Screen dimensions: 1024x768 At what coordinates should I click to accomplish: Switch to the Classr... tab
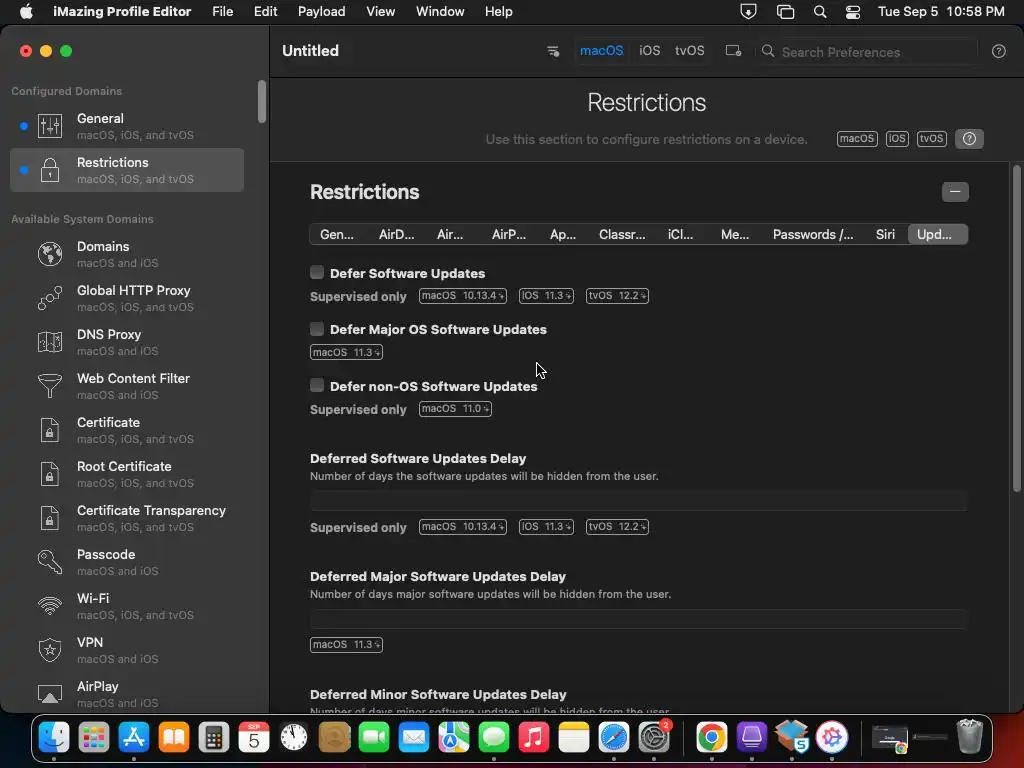[622, 234]
